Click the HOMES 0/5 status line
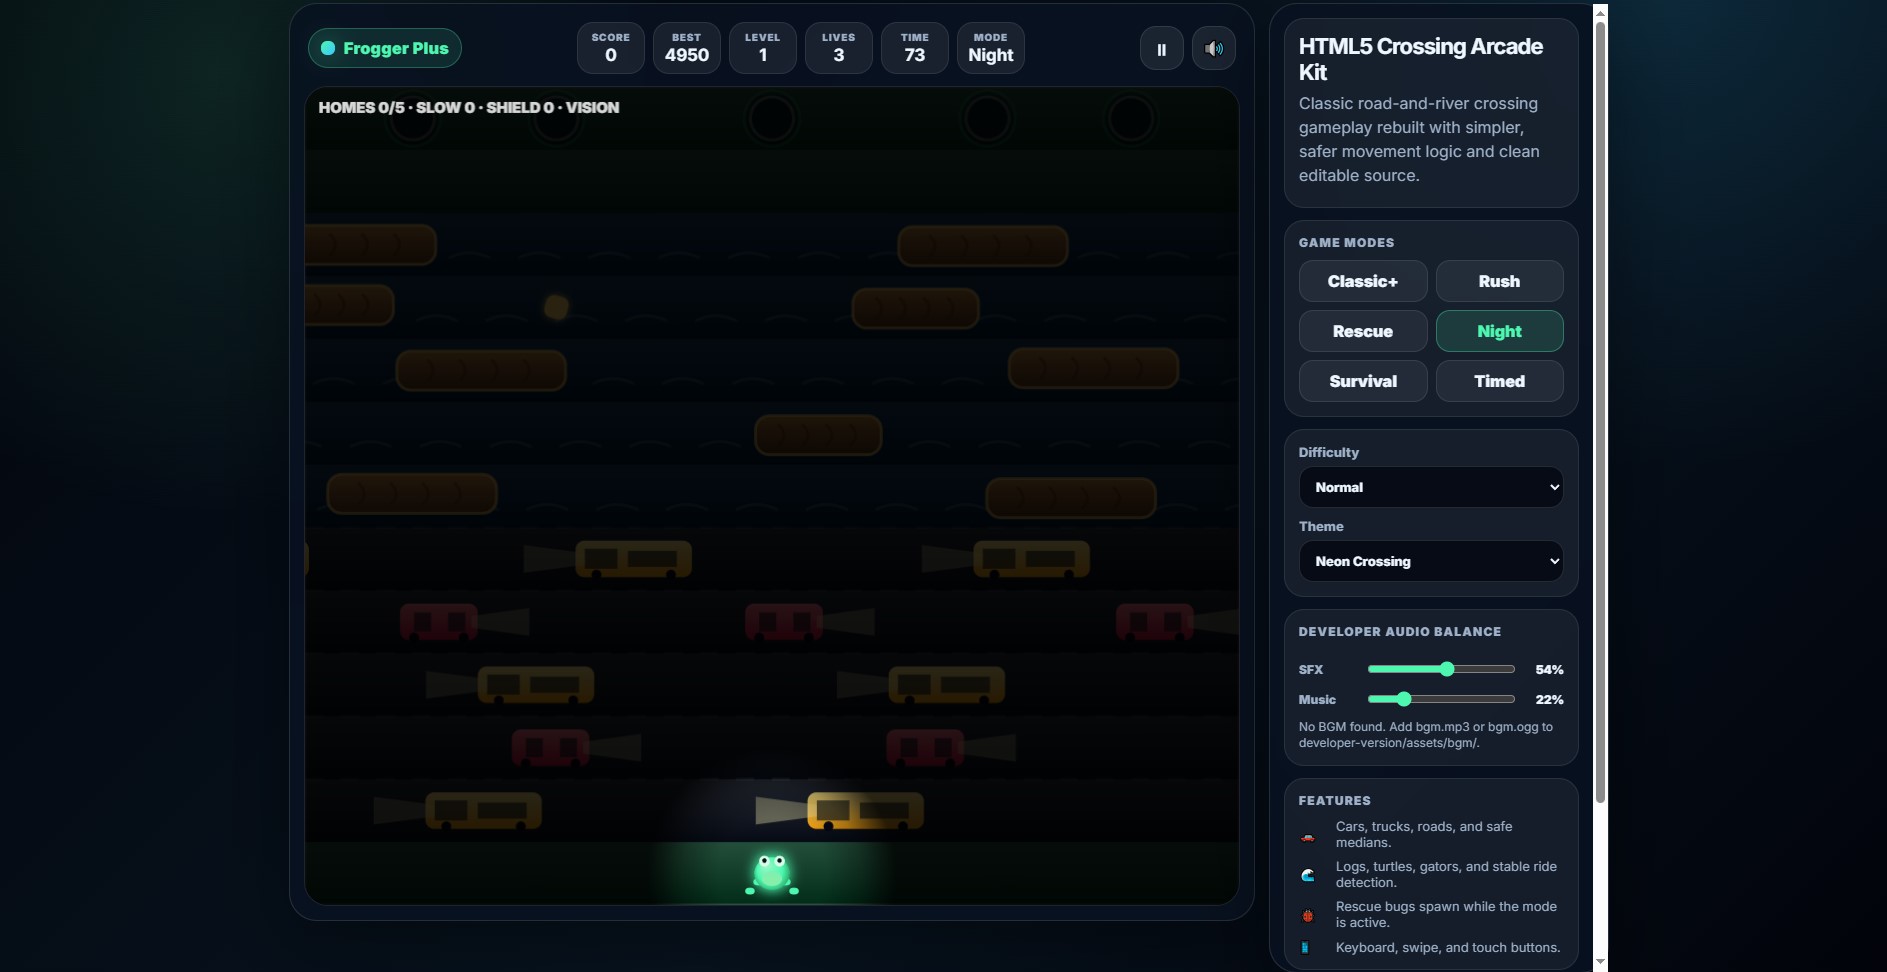1887x972 pixels. (468, 107)
